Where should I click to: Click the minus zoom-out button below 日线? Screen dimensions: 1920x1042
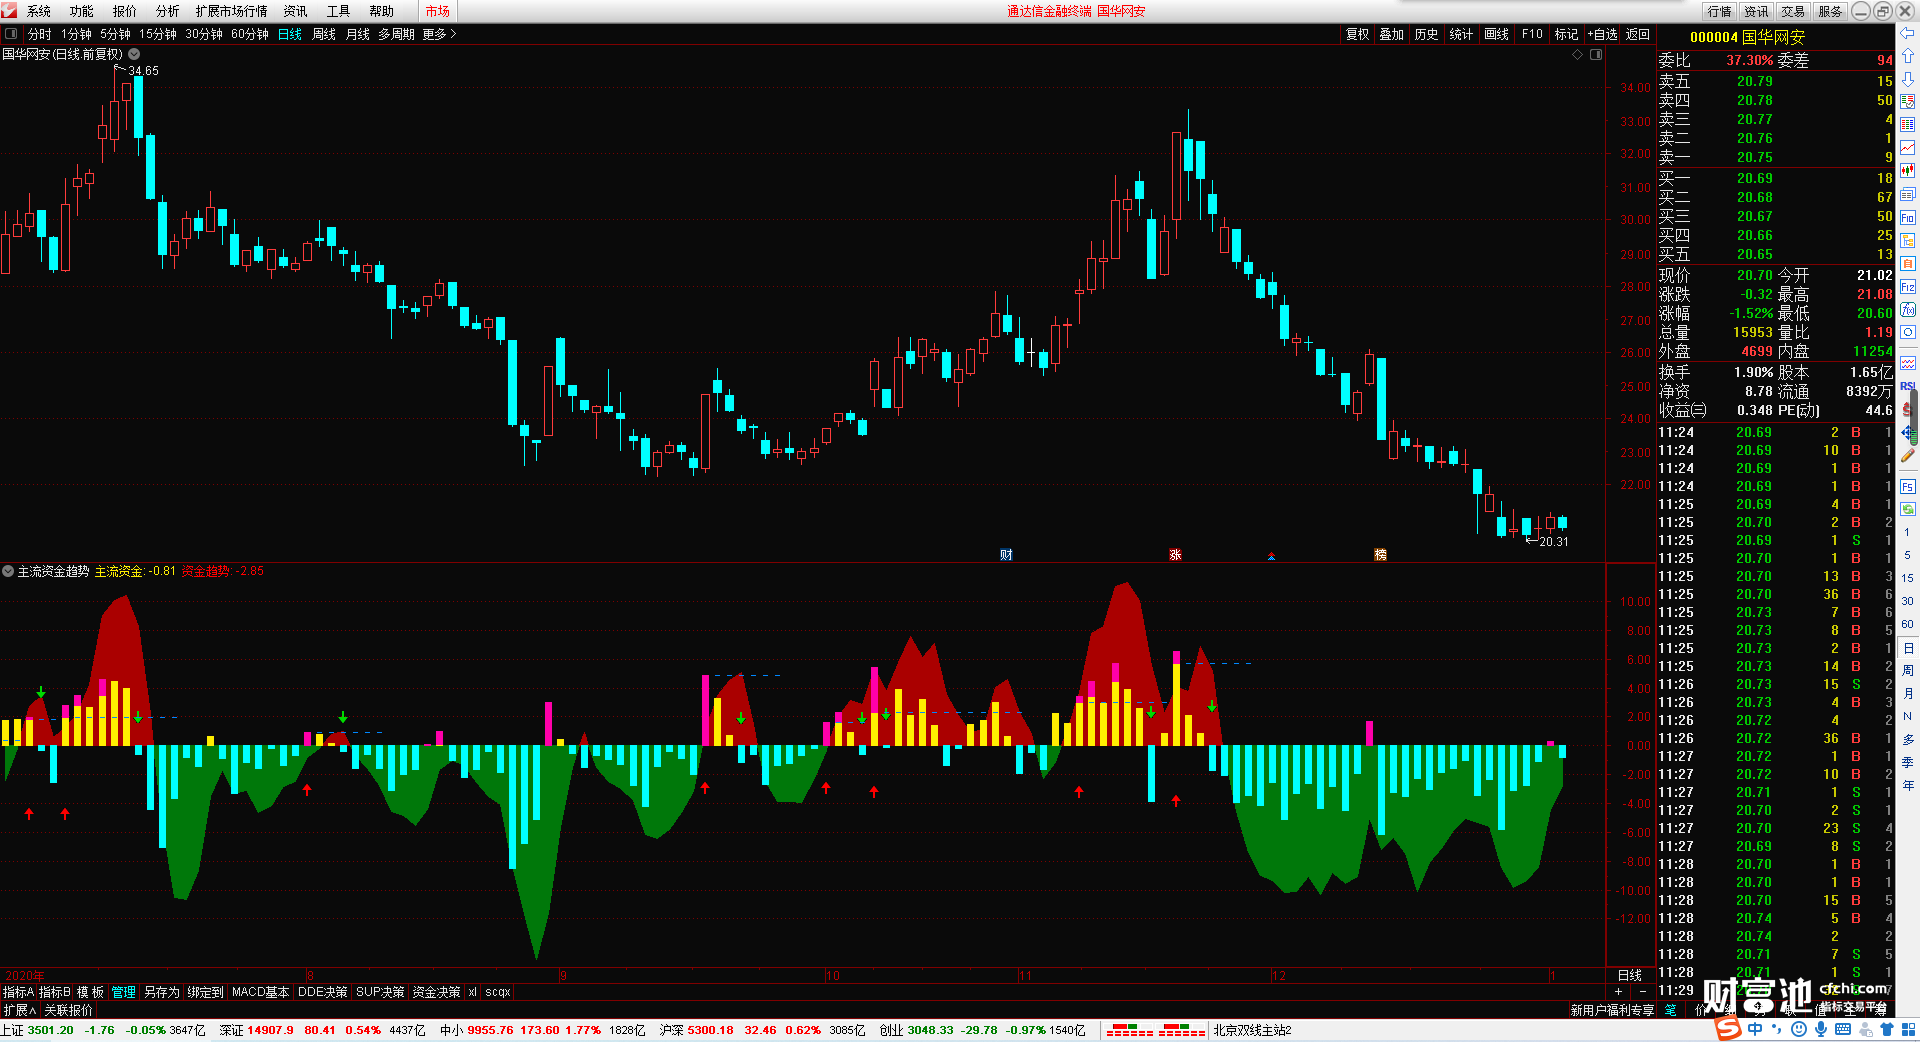coord(1643,992)
